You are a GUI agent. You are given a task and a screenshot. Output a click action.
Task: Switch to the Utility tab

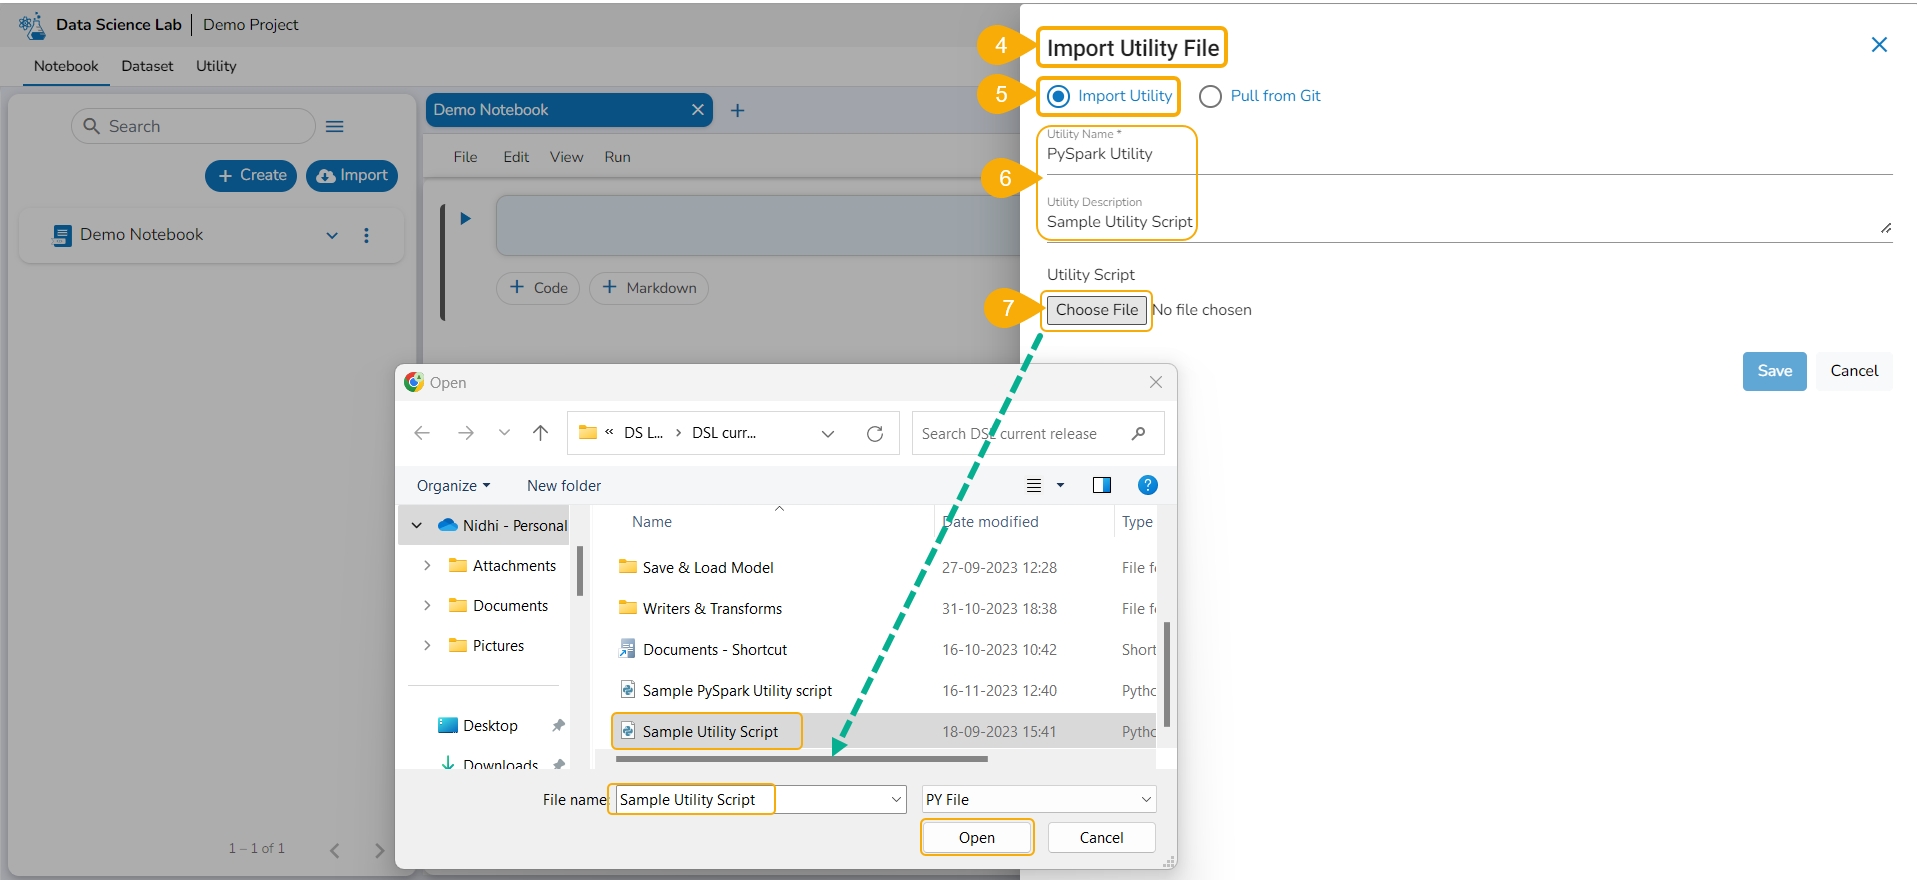216,66
